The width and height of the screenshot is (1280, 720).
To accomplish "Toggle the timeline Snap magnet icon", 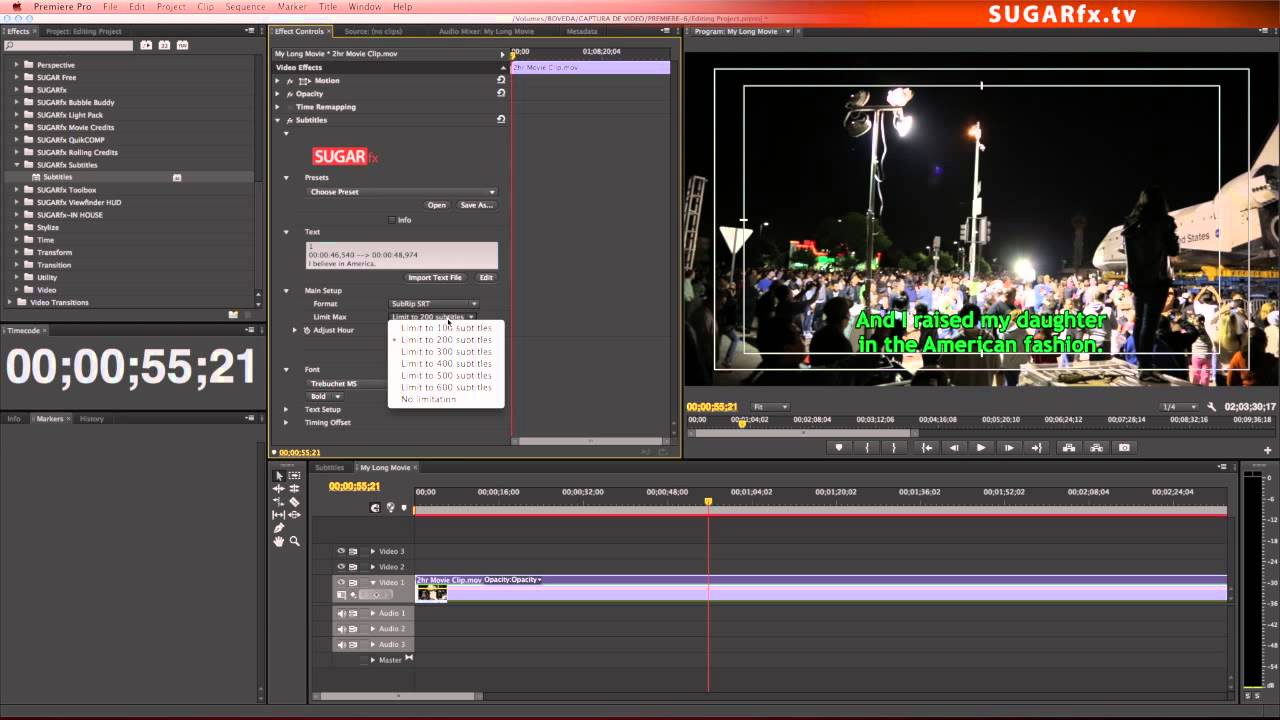I will (375, 508).
